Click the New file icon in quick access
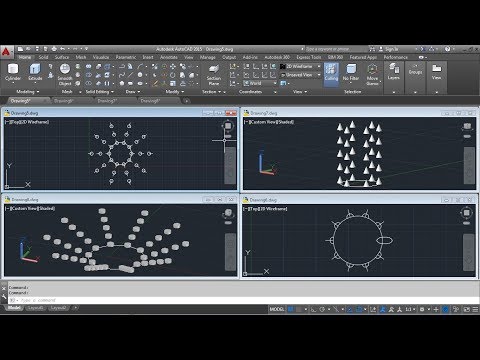This screenshot has width=480, height=360. tap(20, 49)
